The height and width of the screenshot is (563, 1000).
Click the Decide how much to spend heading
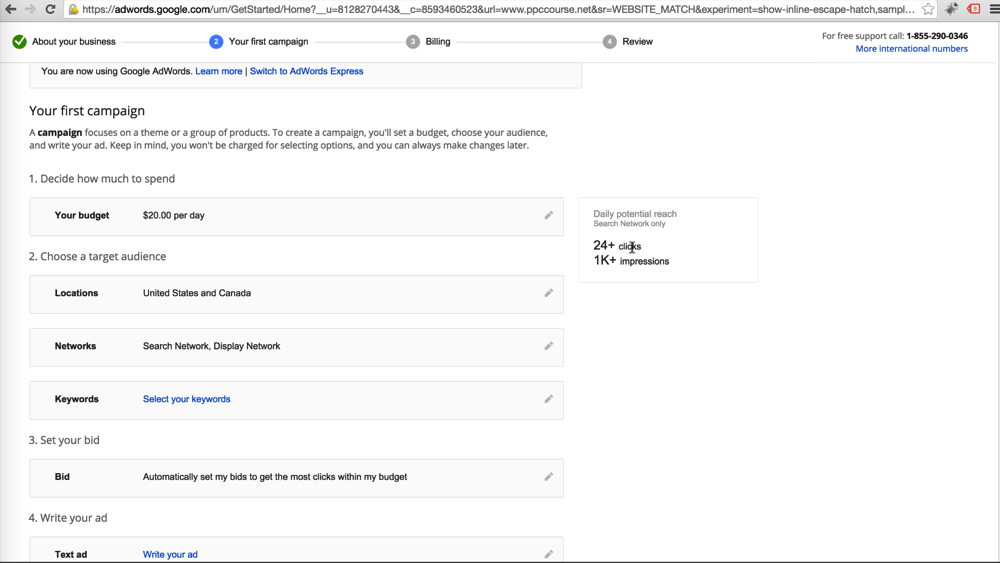[102, 179]
